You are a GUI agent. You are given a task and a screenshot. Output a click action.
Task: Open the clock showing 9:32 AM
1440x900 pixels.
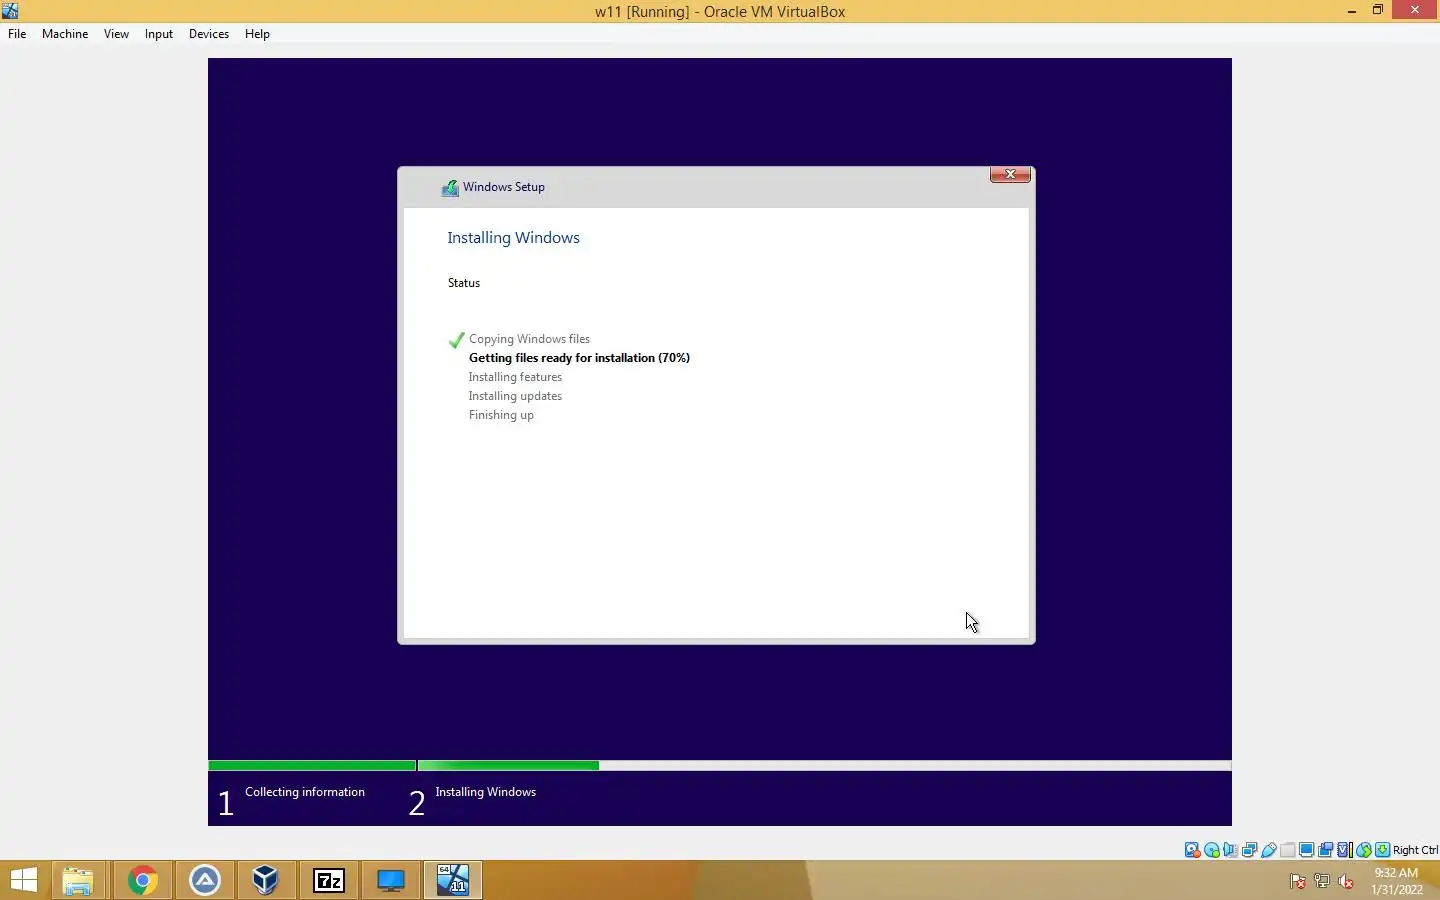click(x=1396, y=881)
